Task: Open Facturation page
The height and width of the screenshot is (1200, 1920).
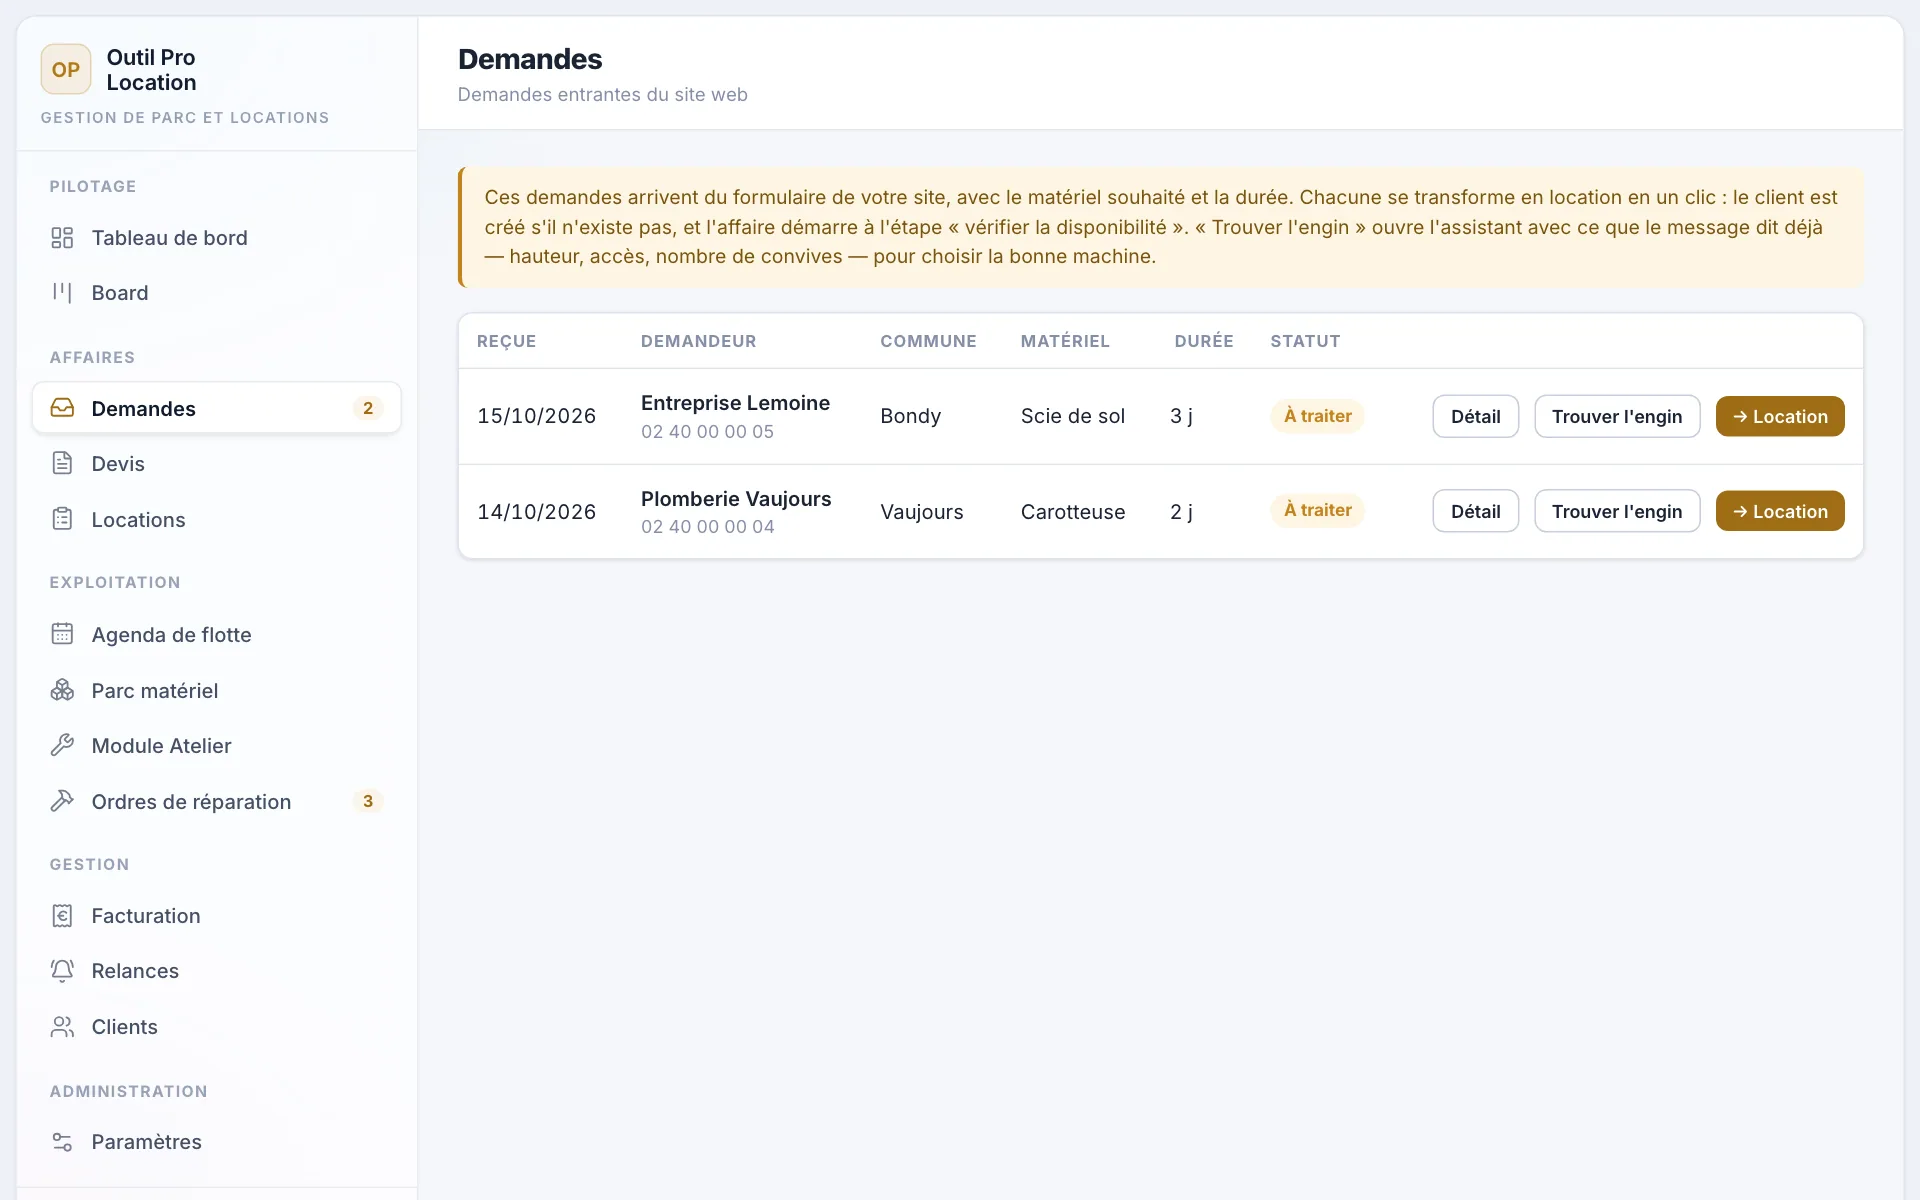Action: pos(217,916)
